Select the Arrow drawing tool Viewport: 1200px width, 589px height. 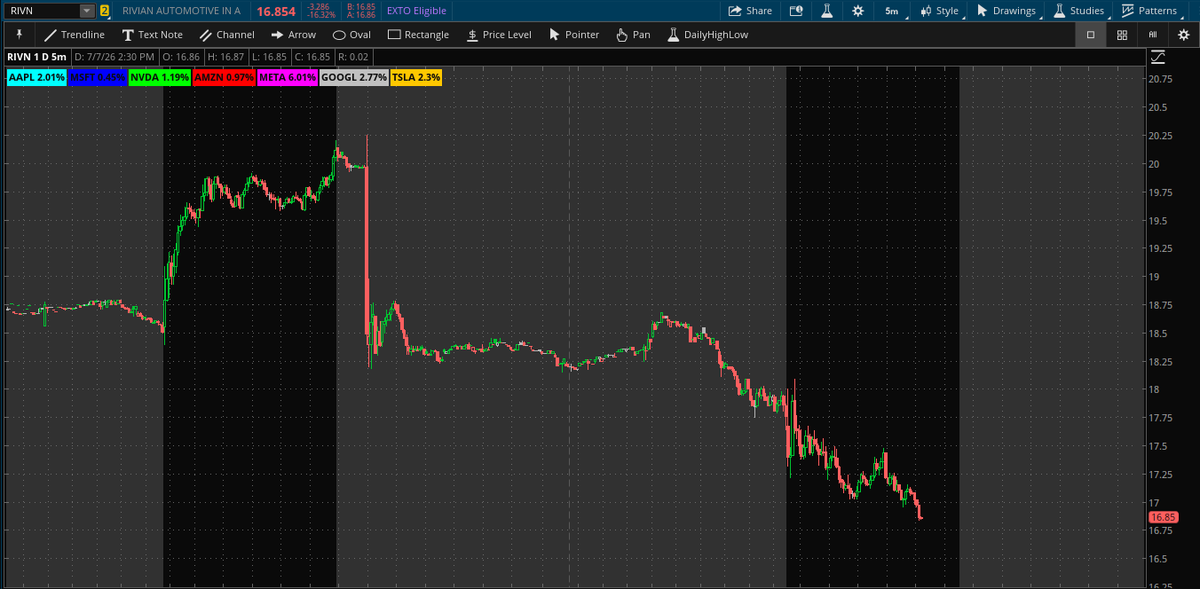pos(293,34)
